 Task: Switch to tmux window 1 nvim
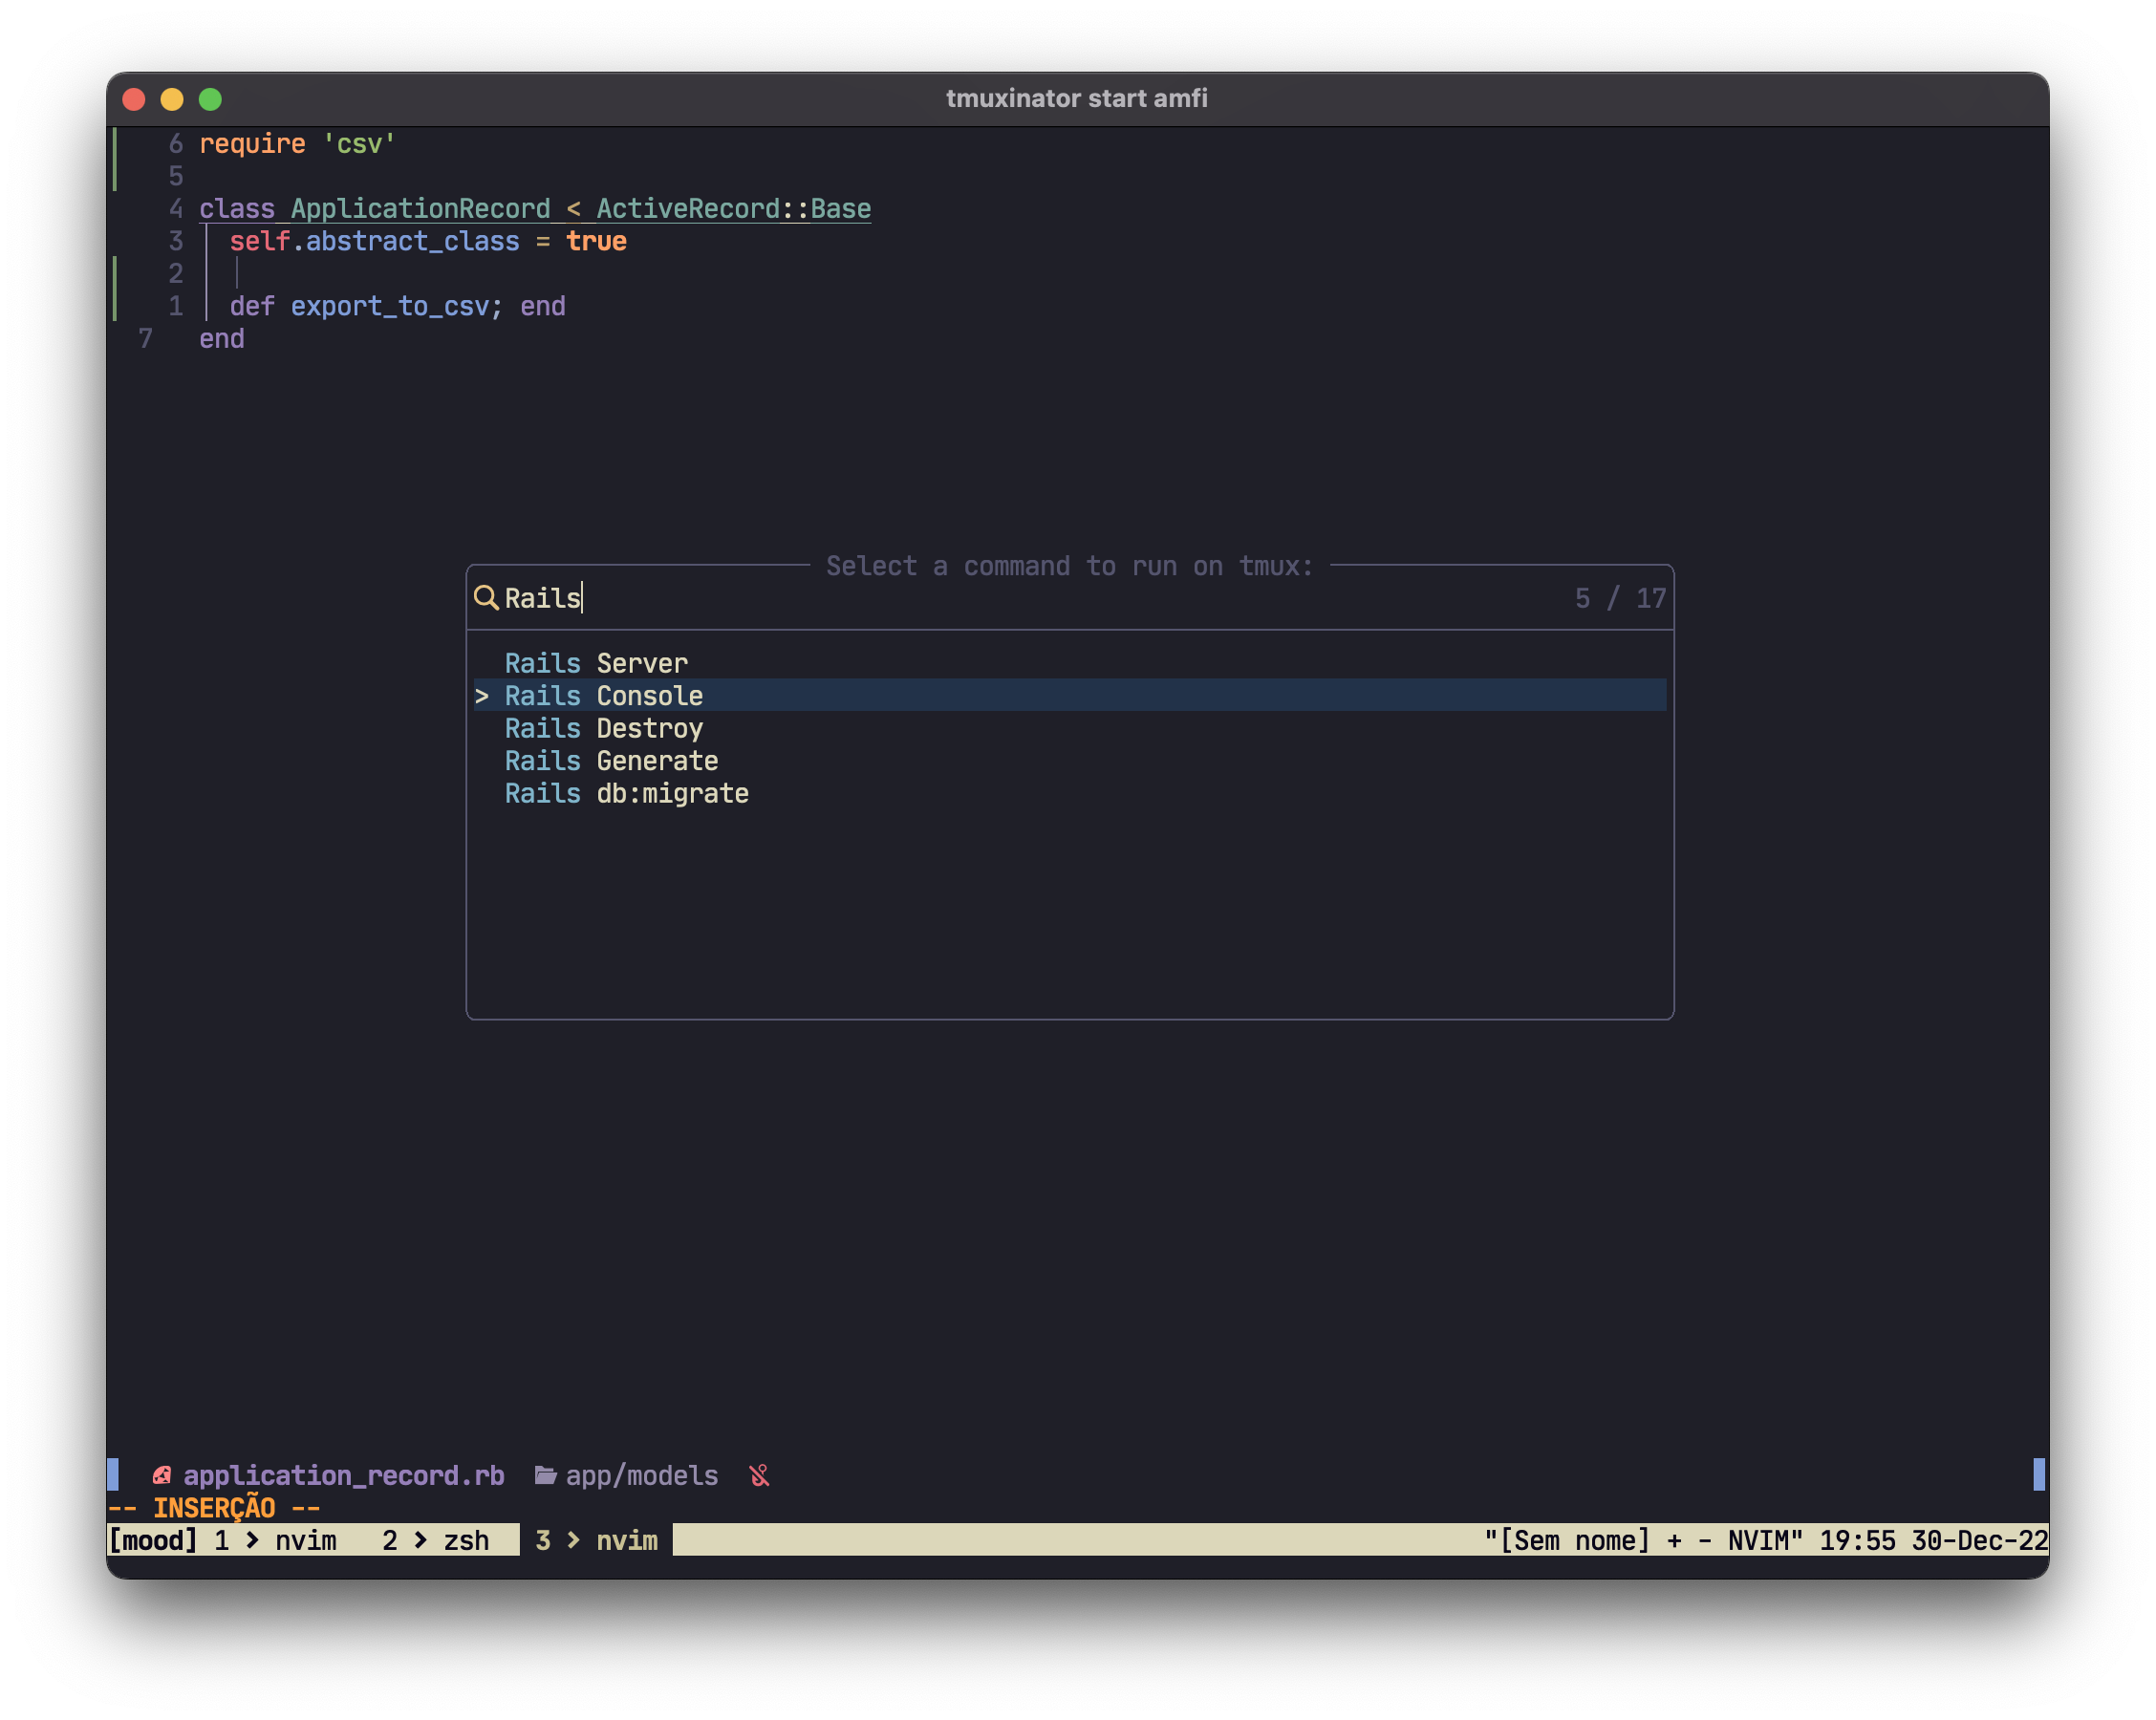tap(276, 1541)
